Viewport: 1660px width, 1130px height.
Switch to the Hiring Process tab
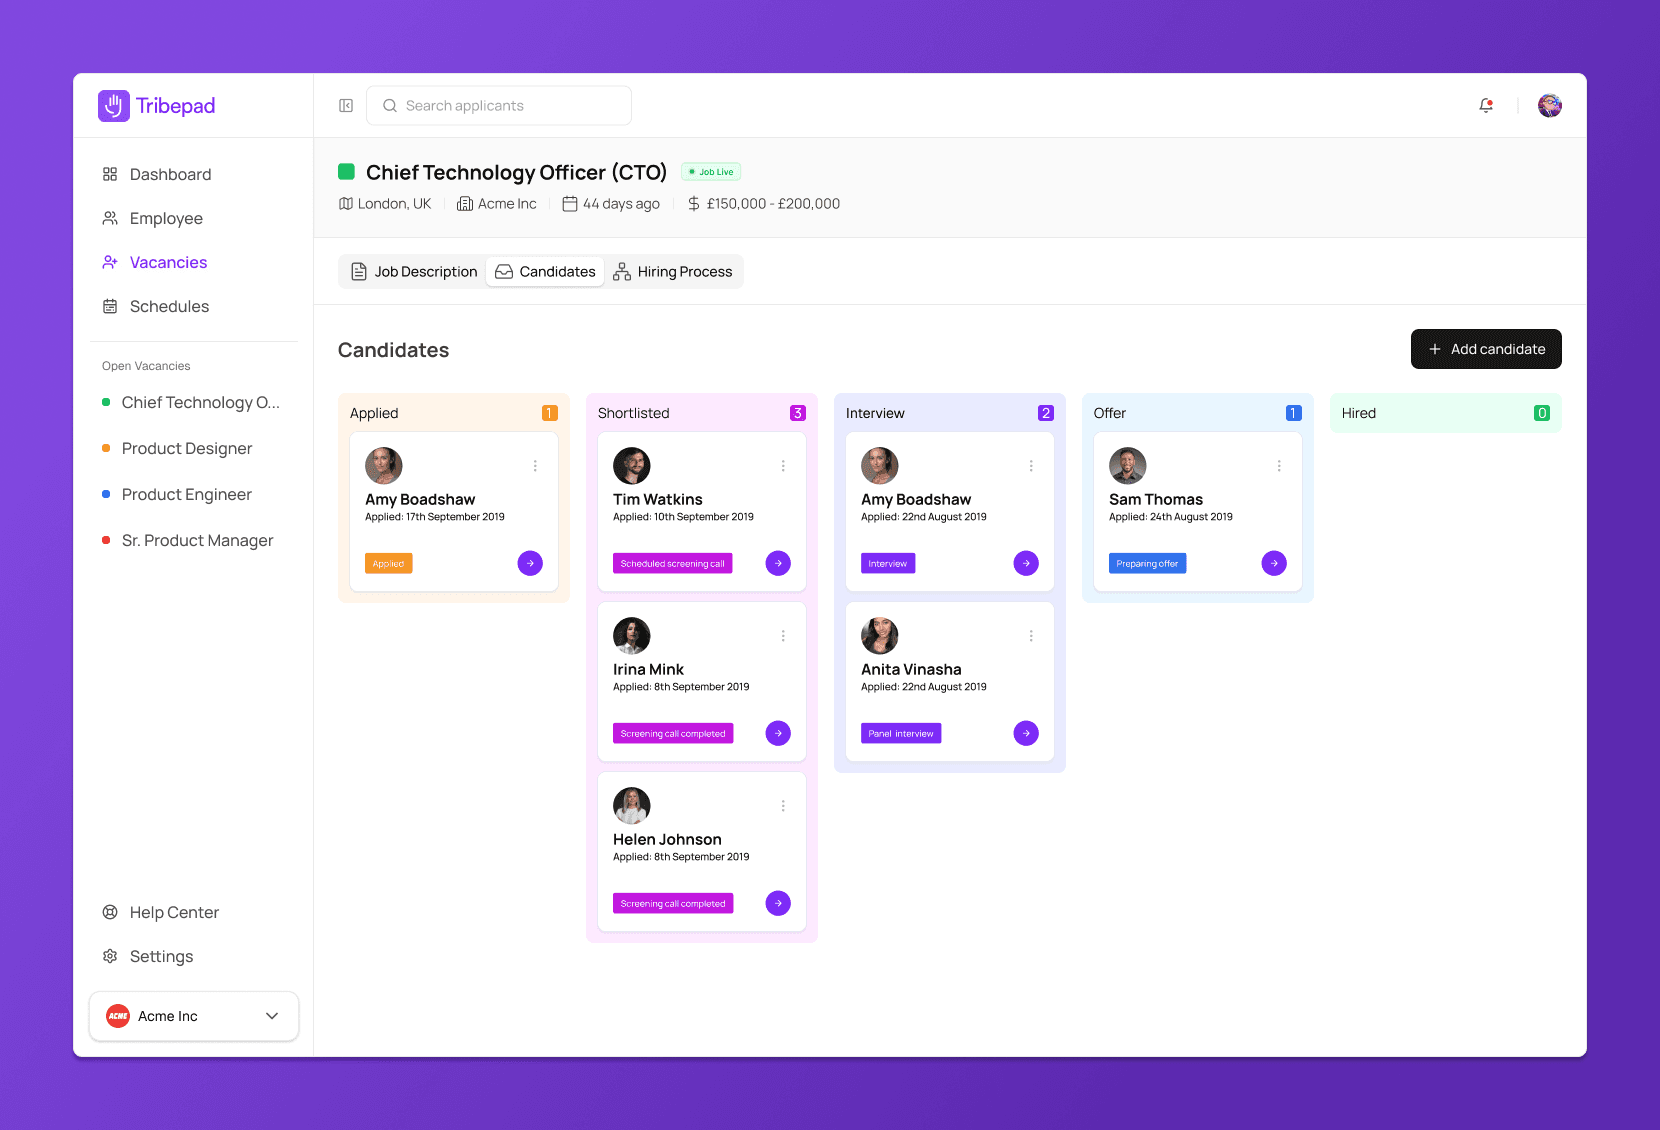[x=674, y=271]
